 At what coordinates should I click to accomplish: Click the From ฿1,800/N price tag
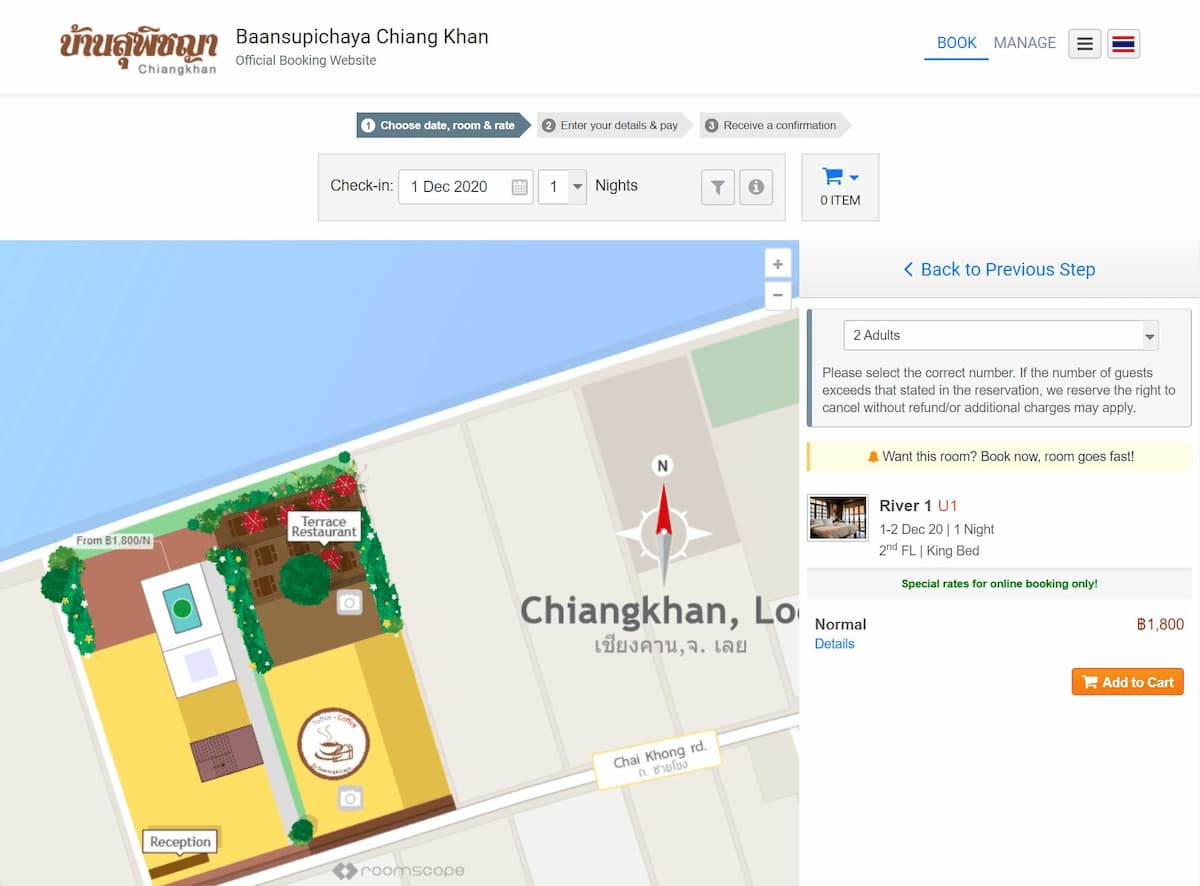[x=113, y=541]
